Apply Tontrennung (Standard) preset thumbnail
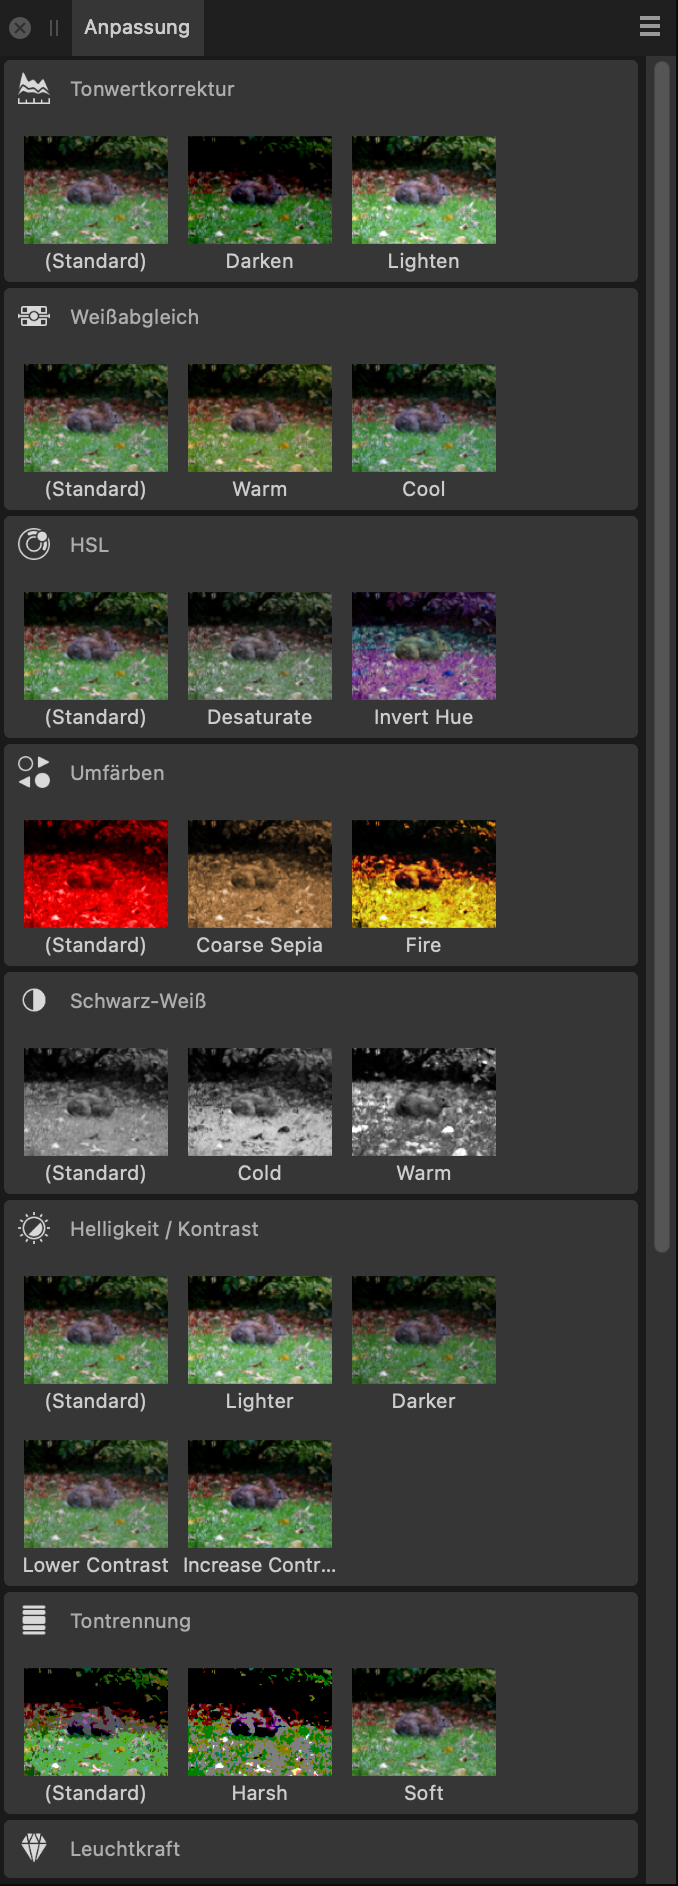 [96, 1722]
